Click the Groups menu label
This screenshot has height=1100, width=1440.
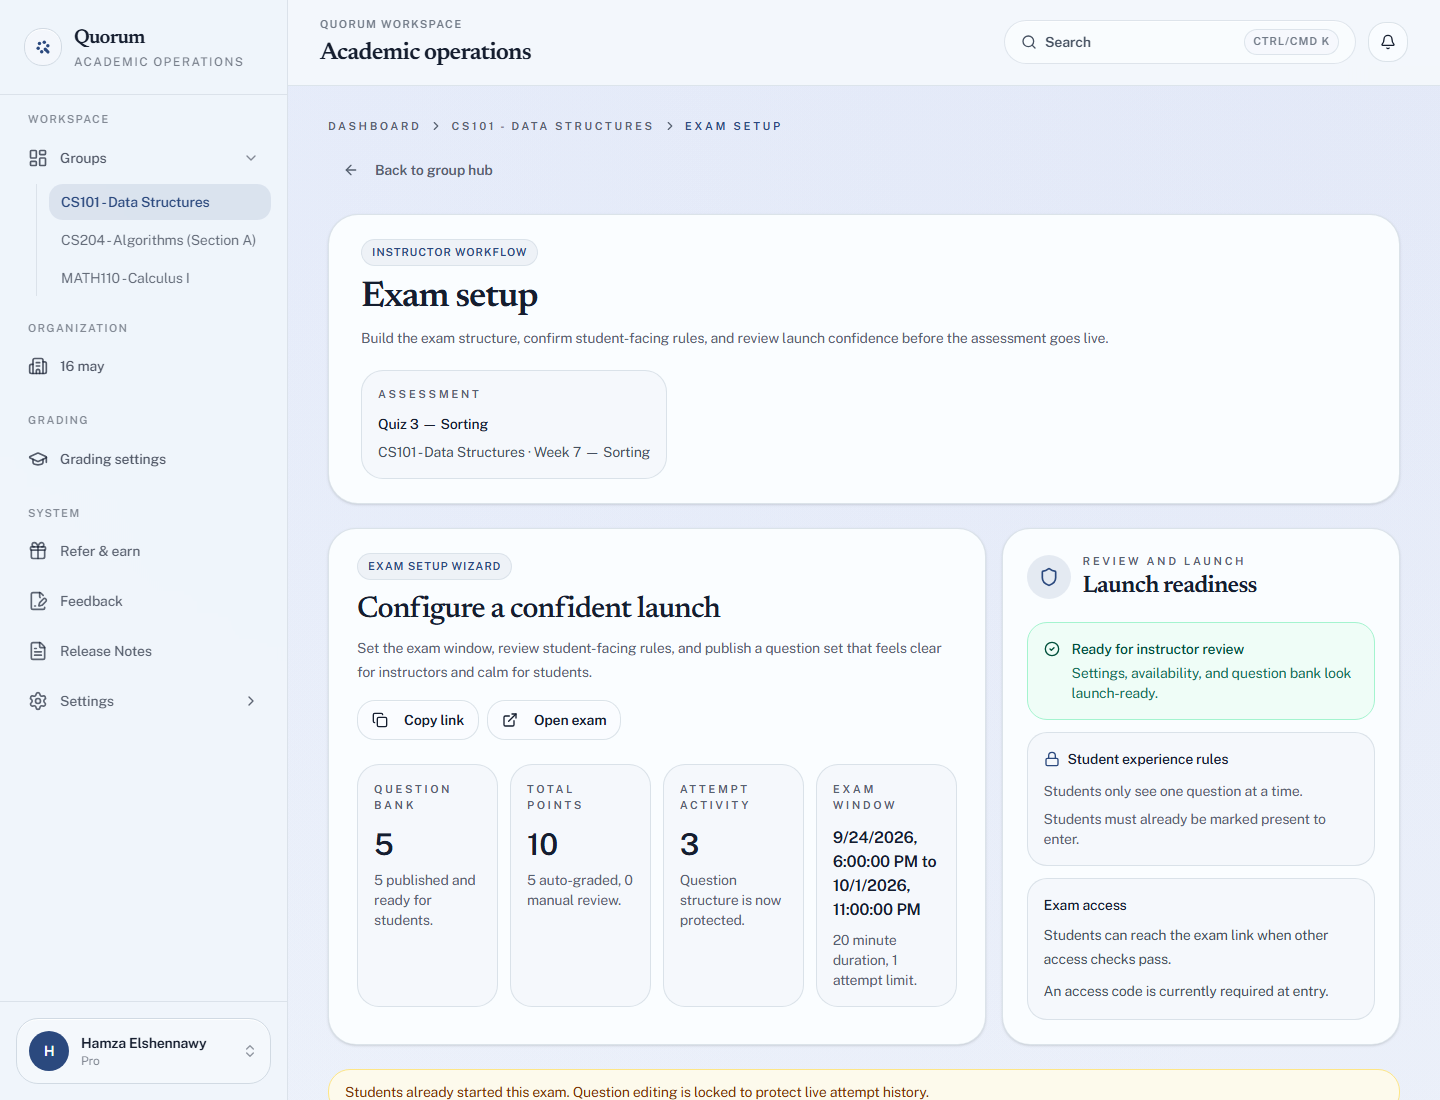83,158
